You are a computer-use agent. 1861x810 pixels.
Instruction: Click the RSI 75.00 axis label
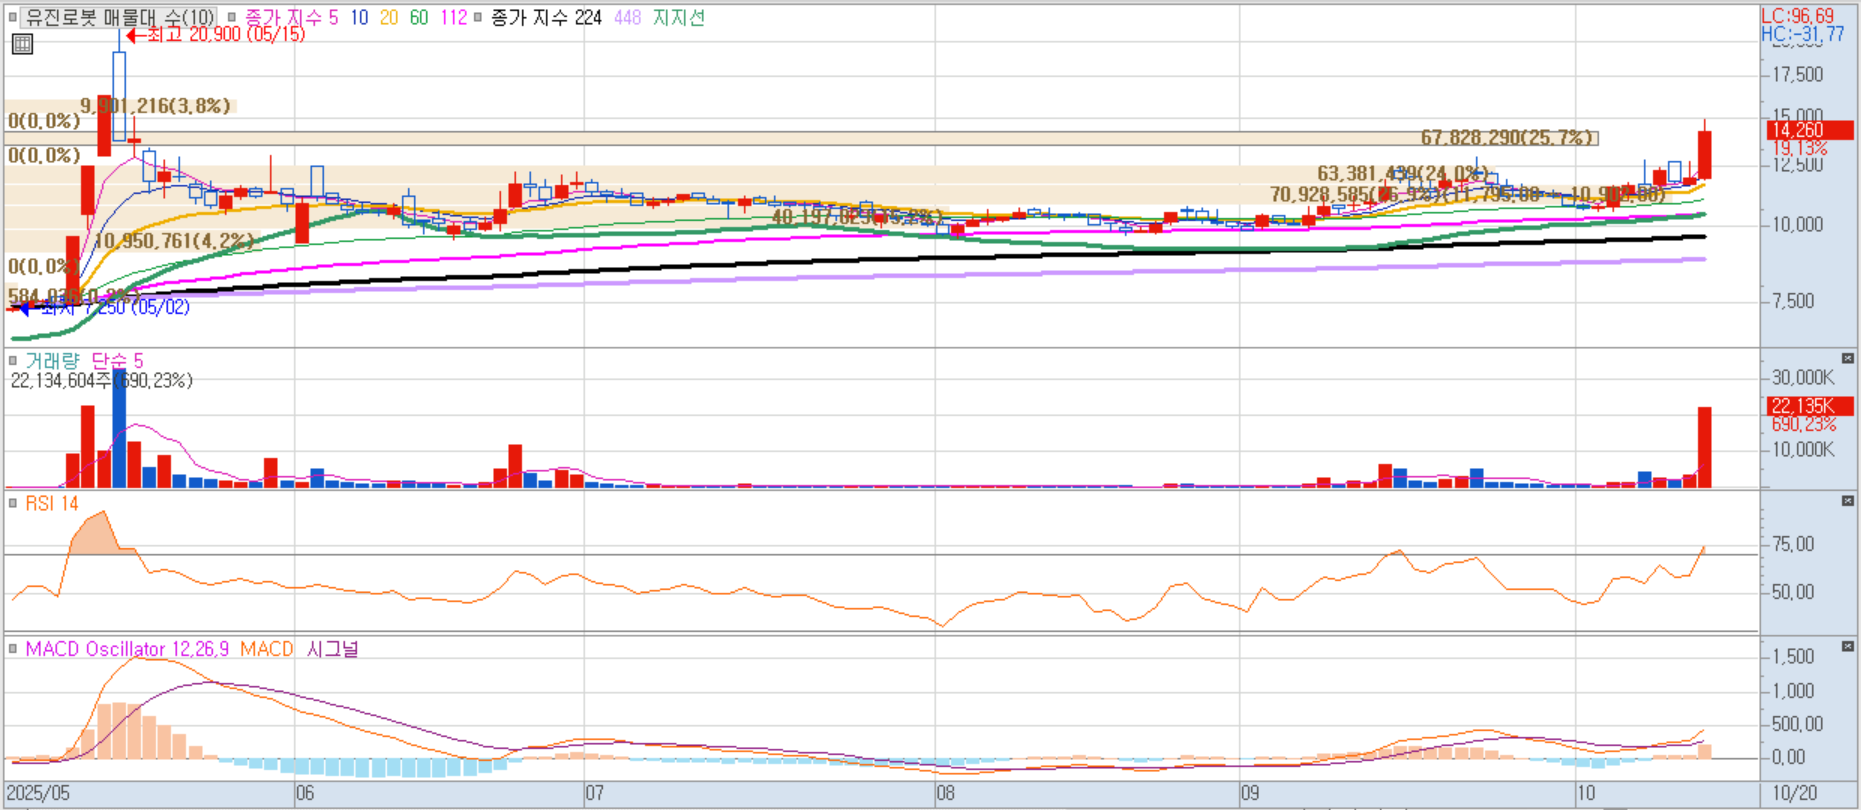click(x=1793, y=544)
